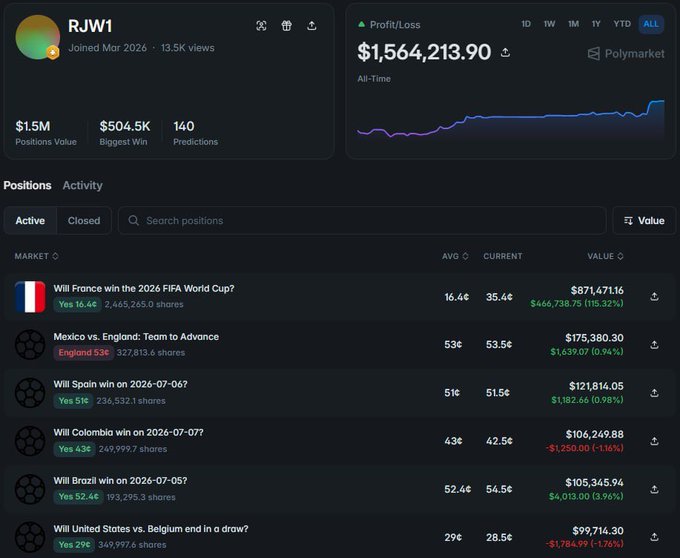Click the Yes 51¢ badge
Screen dimensions: 680x558
[73, 401]
